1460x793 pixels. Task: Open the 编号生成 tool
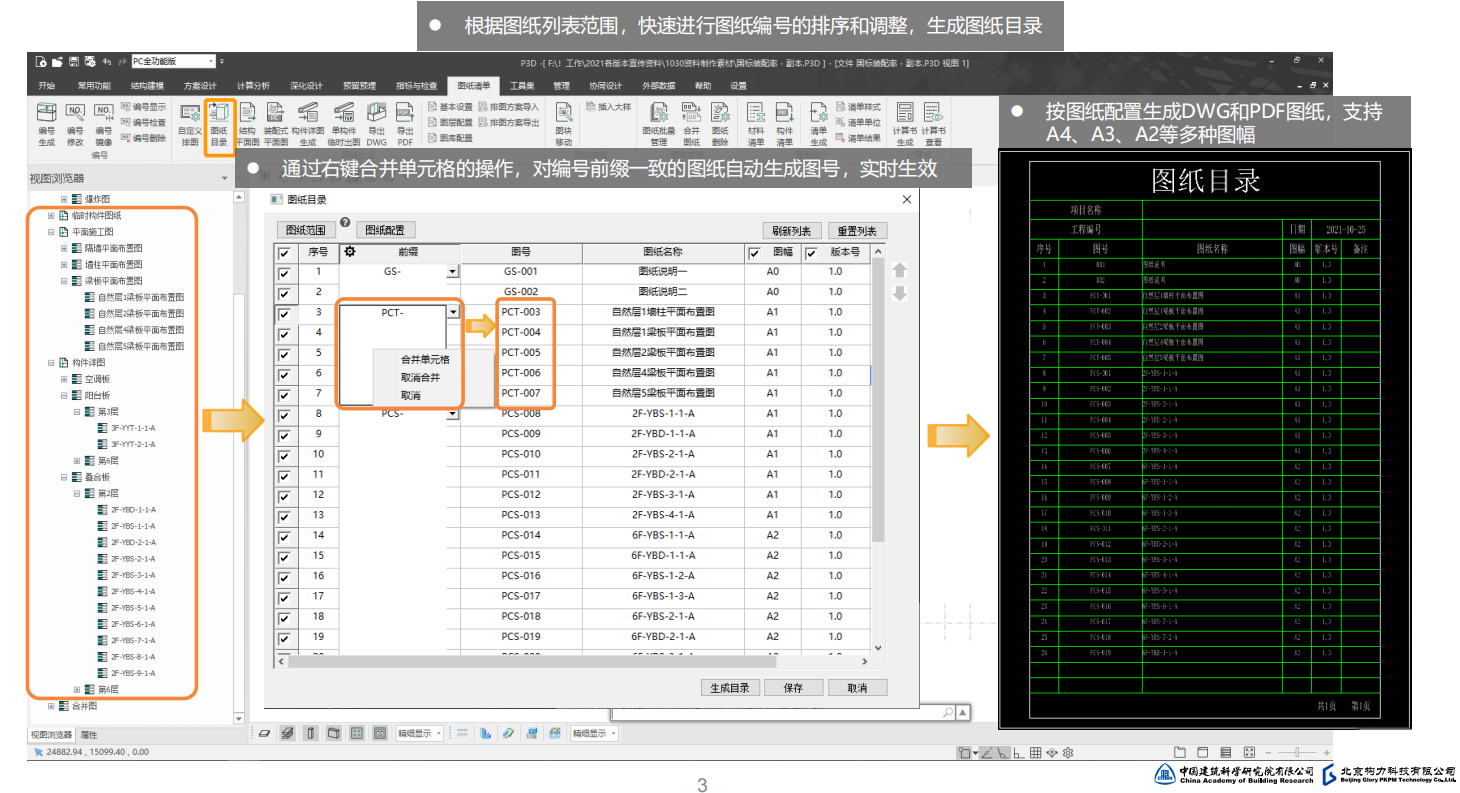point(47,122)
